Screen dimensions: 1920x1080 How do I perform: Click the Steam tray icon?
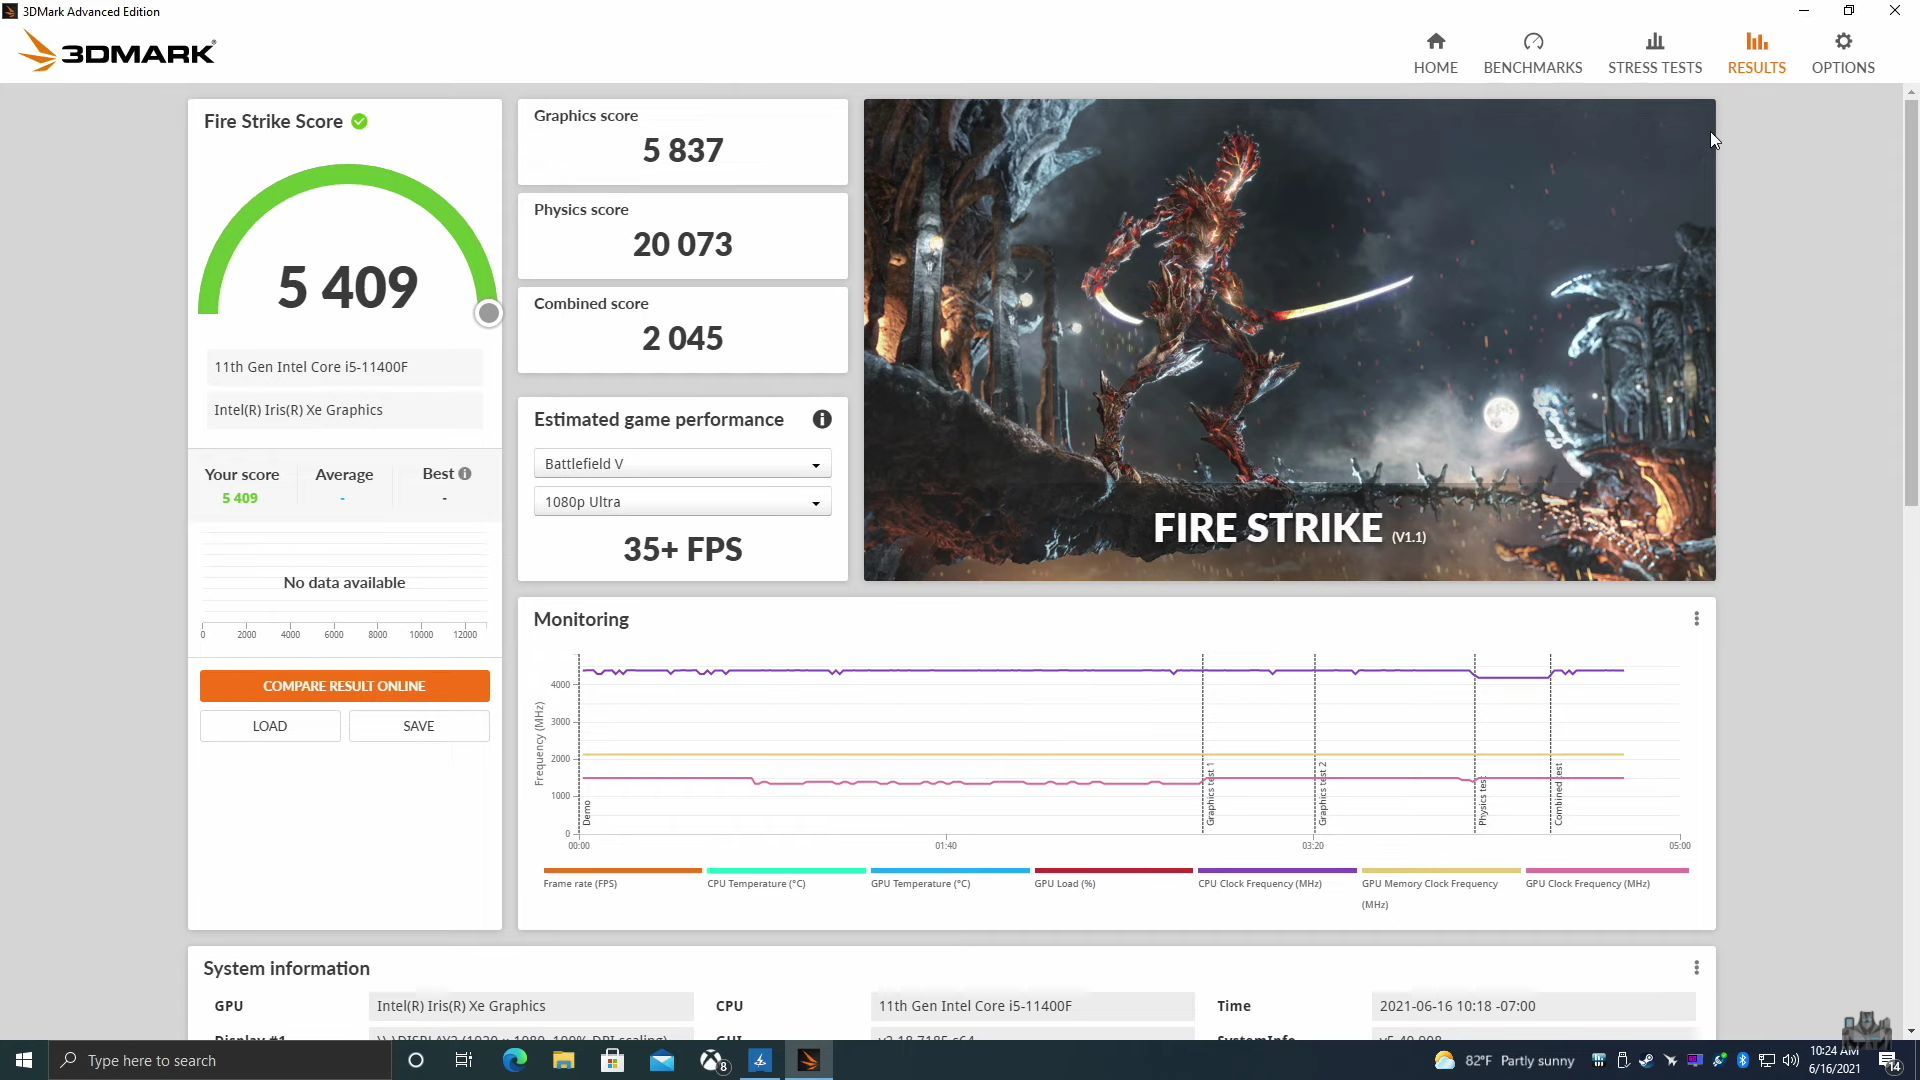[1646, 1060]
